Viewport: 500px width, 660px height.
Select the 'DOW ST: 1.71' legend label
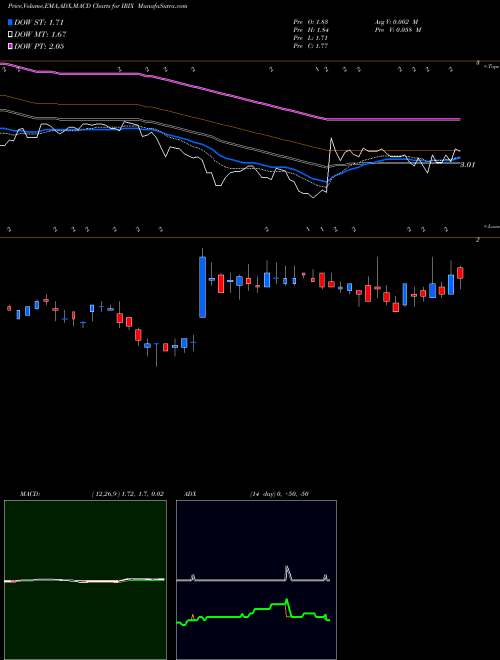39,22
